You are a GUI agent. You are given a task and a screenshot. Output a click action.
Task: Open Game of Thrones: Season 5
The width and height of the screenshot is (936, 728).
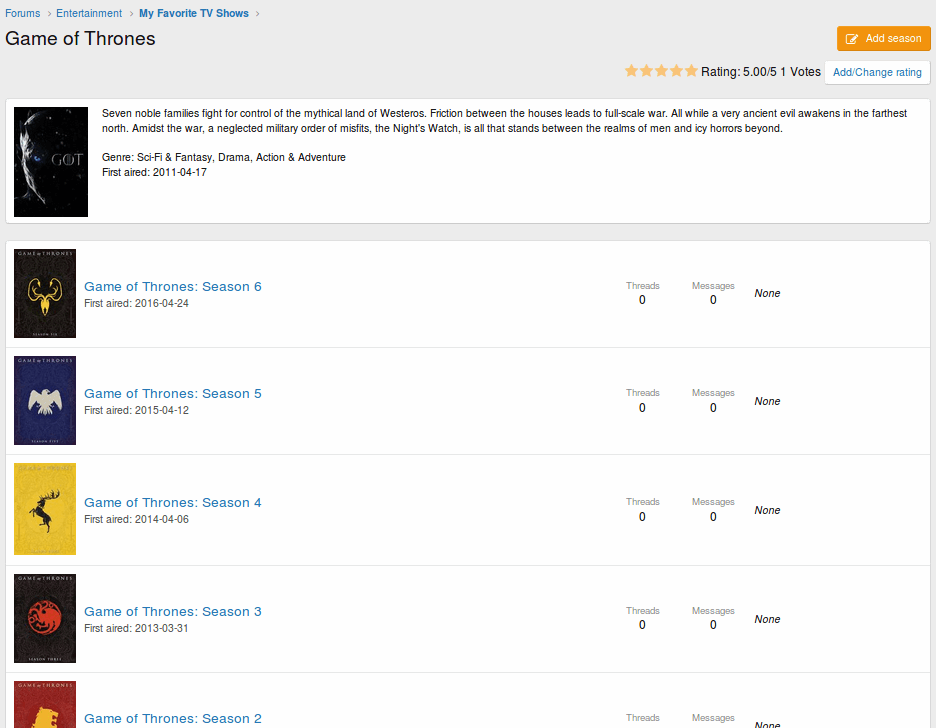coord(173,393)
